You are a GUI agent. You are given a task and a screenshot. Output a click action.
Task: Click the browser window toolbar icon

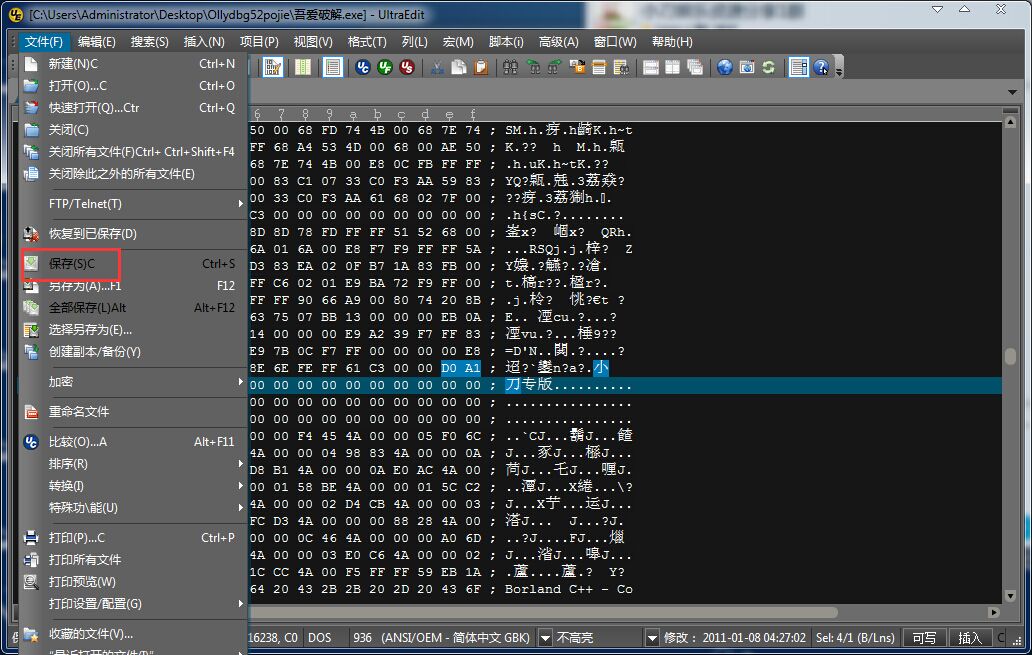coord(747,67)
